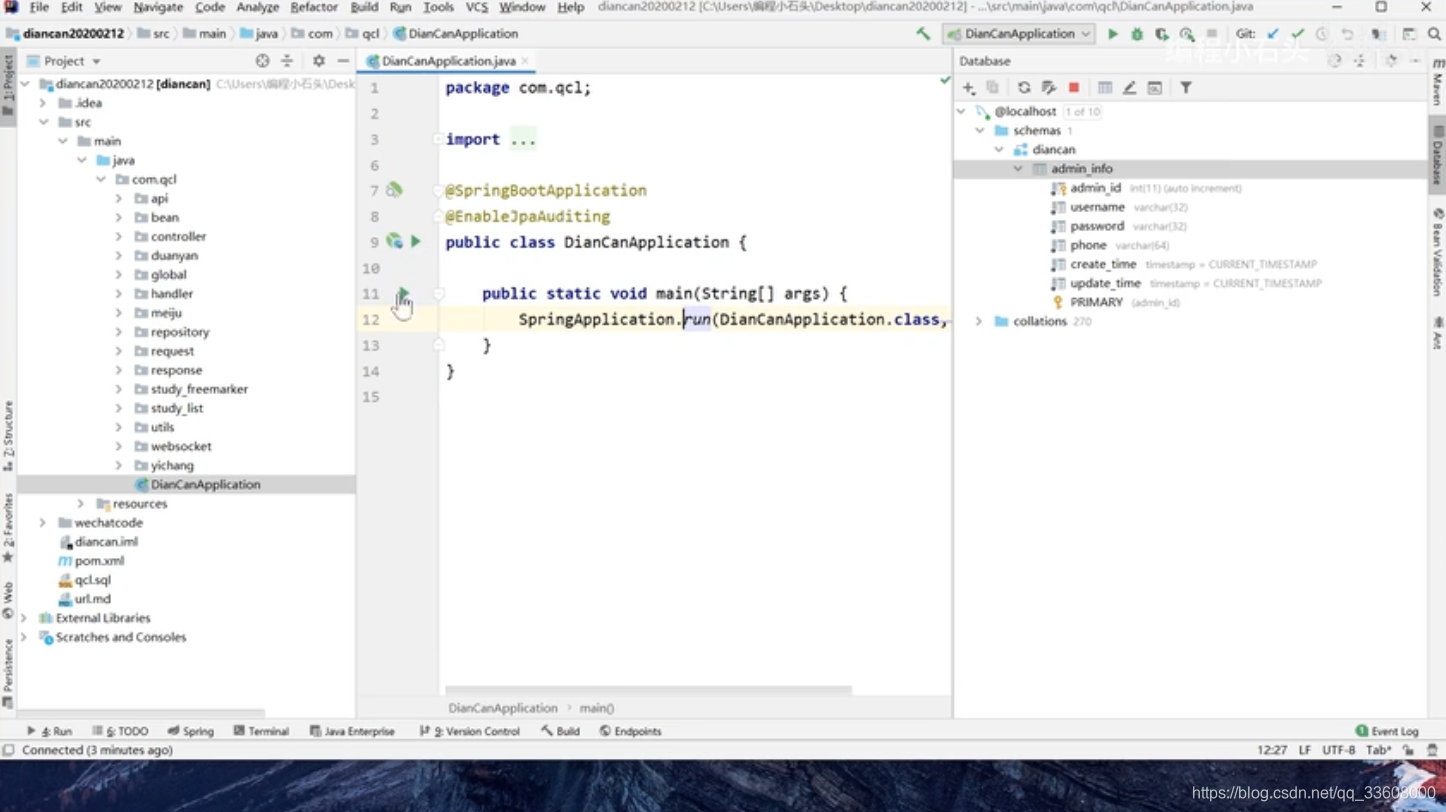The image size is (1446, 812).
Task: Open the TODO tool window
Action: pyautogui.click(x=120, y=731)
